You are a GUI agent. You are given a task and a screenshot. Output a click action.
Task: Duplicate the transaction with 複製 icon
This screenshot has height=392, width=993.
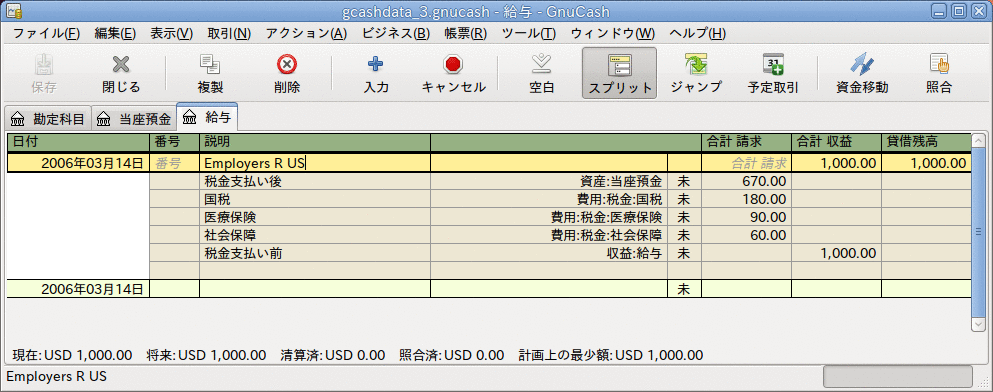click(210, 64)
